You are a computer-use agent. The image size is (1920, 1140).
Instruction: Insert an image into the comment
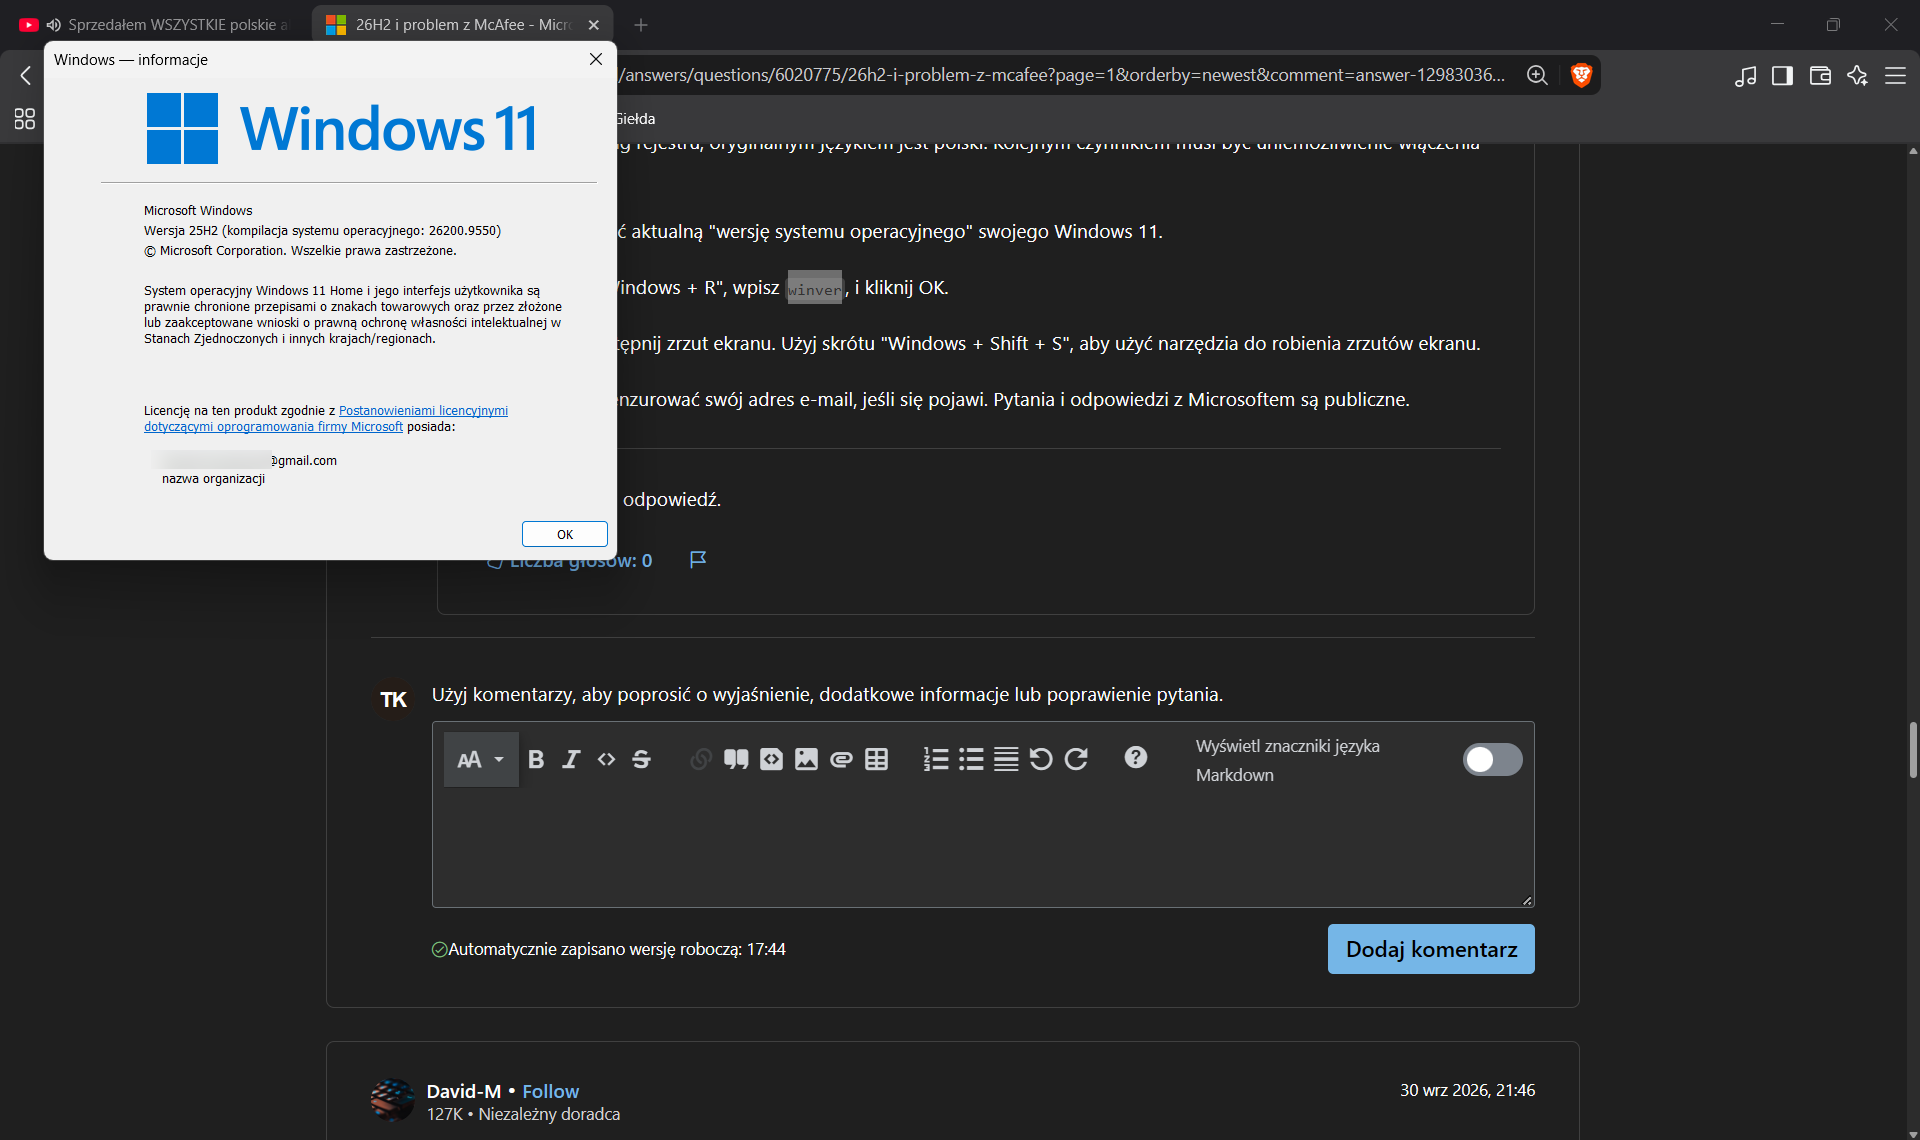(x=806, y=760)
